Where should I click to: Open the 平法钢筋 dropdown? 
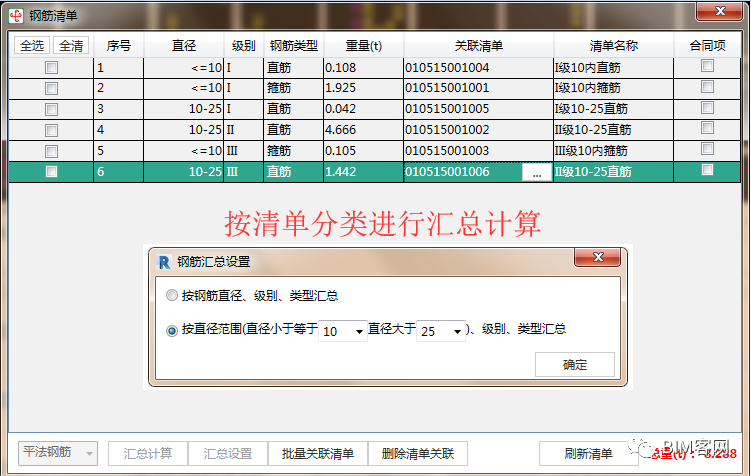pos(58,453)
